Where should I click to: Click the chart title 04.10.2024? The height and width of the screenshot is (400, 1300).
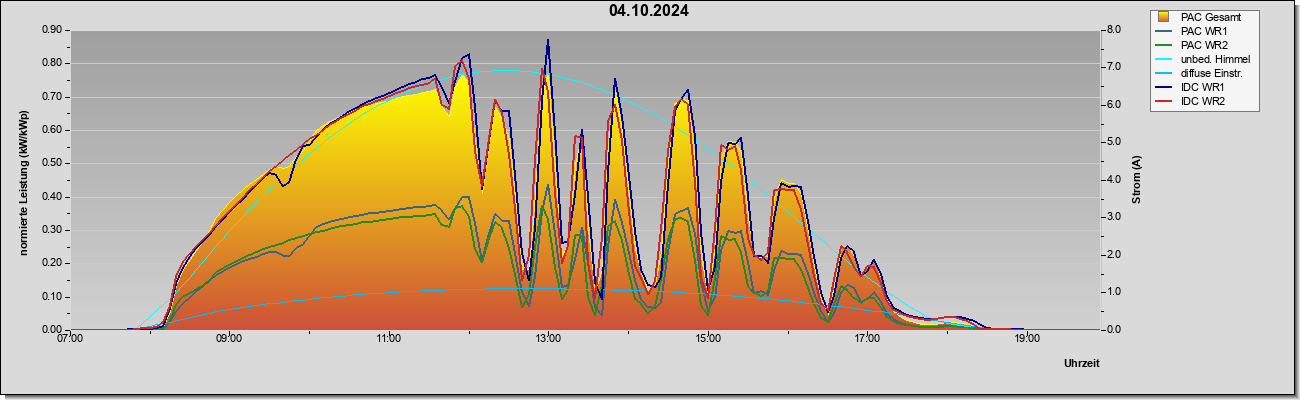649,11
